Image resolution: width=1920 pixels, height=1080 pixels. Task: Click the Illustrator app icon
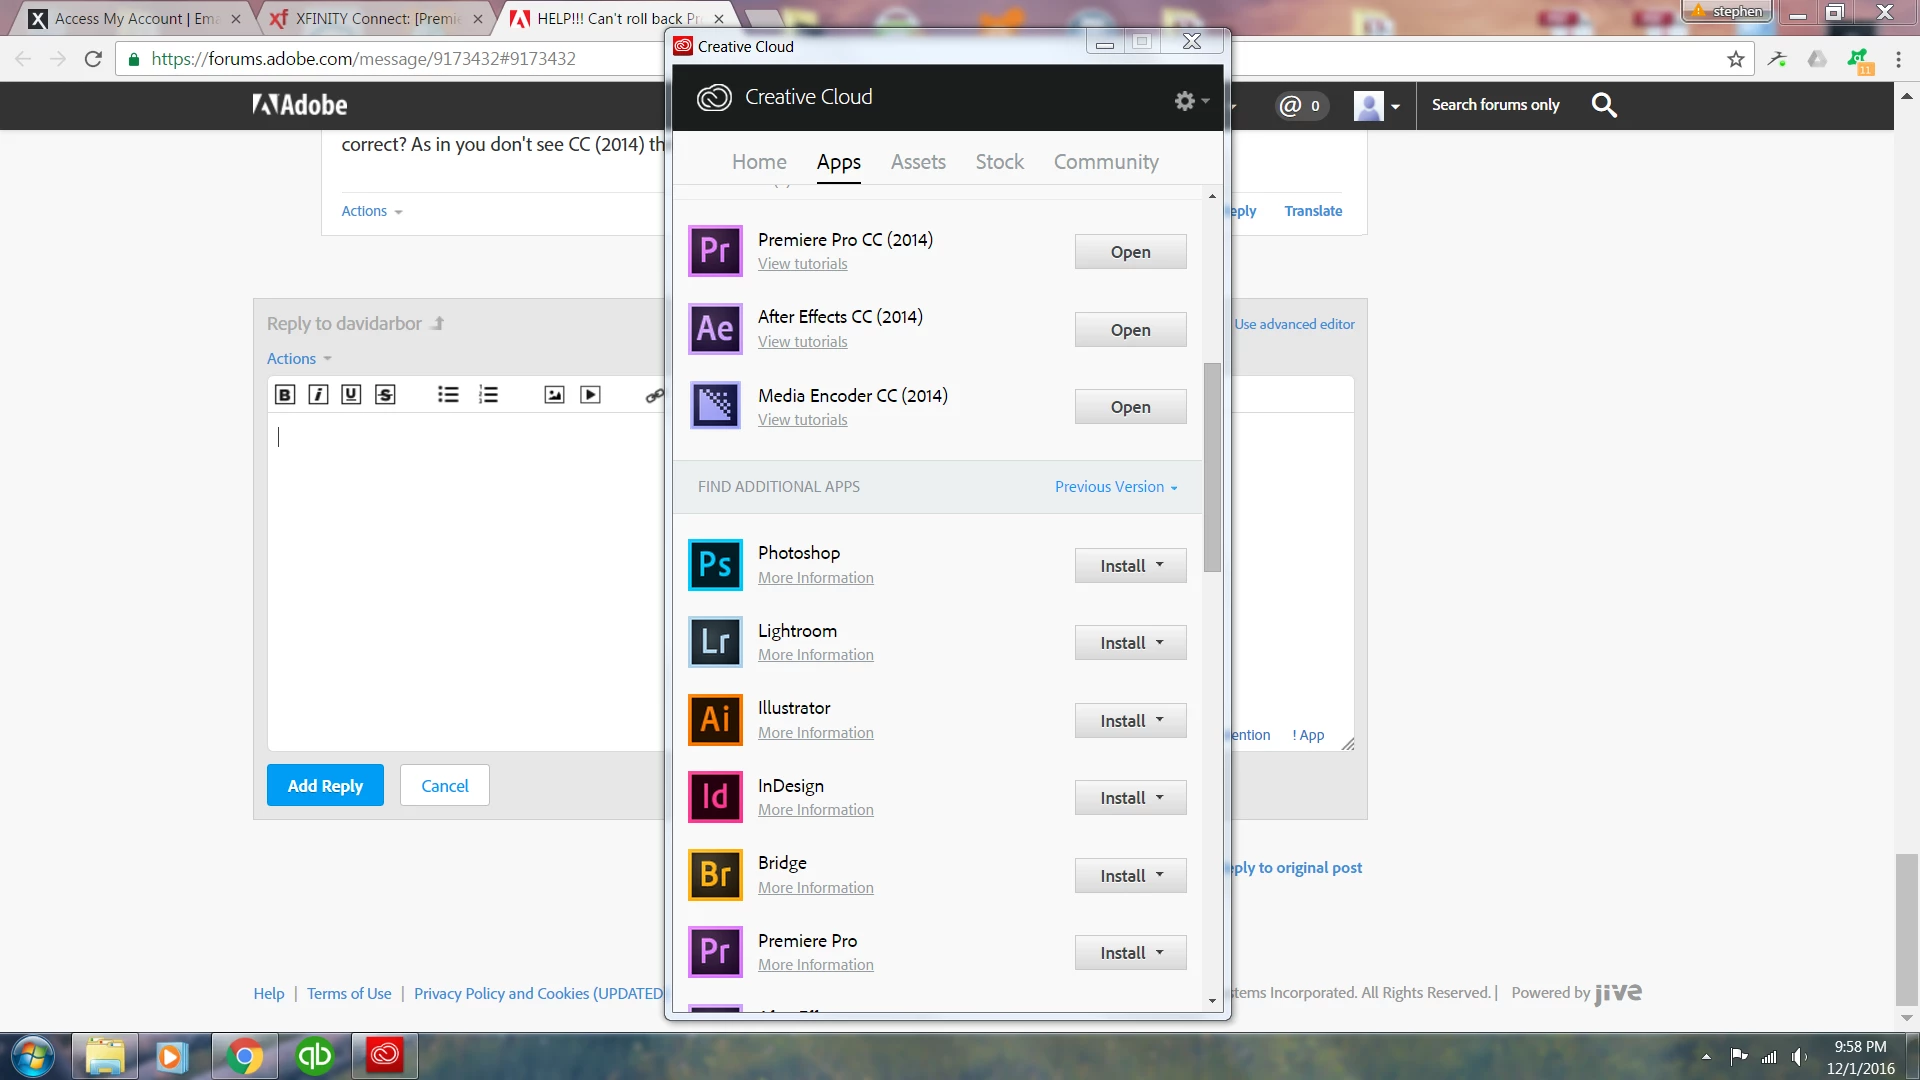pos(715,720)
